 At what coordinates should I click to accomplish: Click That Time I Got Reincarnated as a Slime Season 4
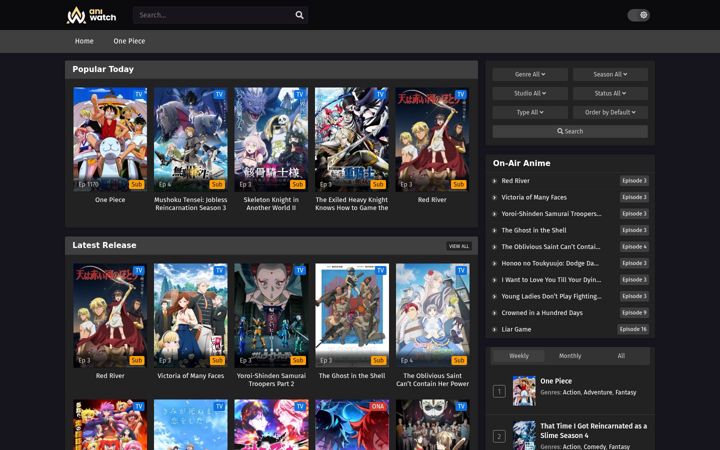(593, 431)
